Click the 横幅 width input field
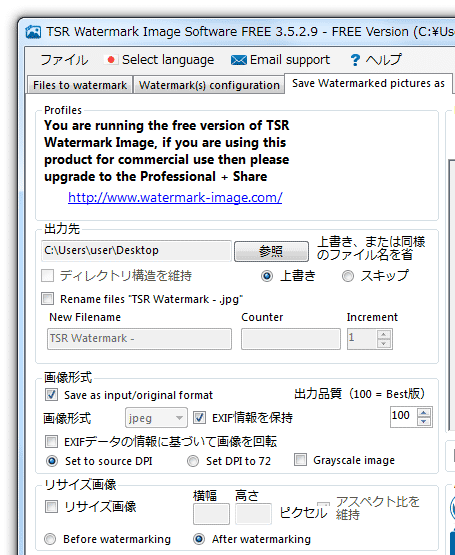This screenshot has height=555, width=455. point(211,514)
